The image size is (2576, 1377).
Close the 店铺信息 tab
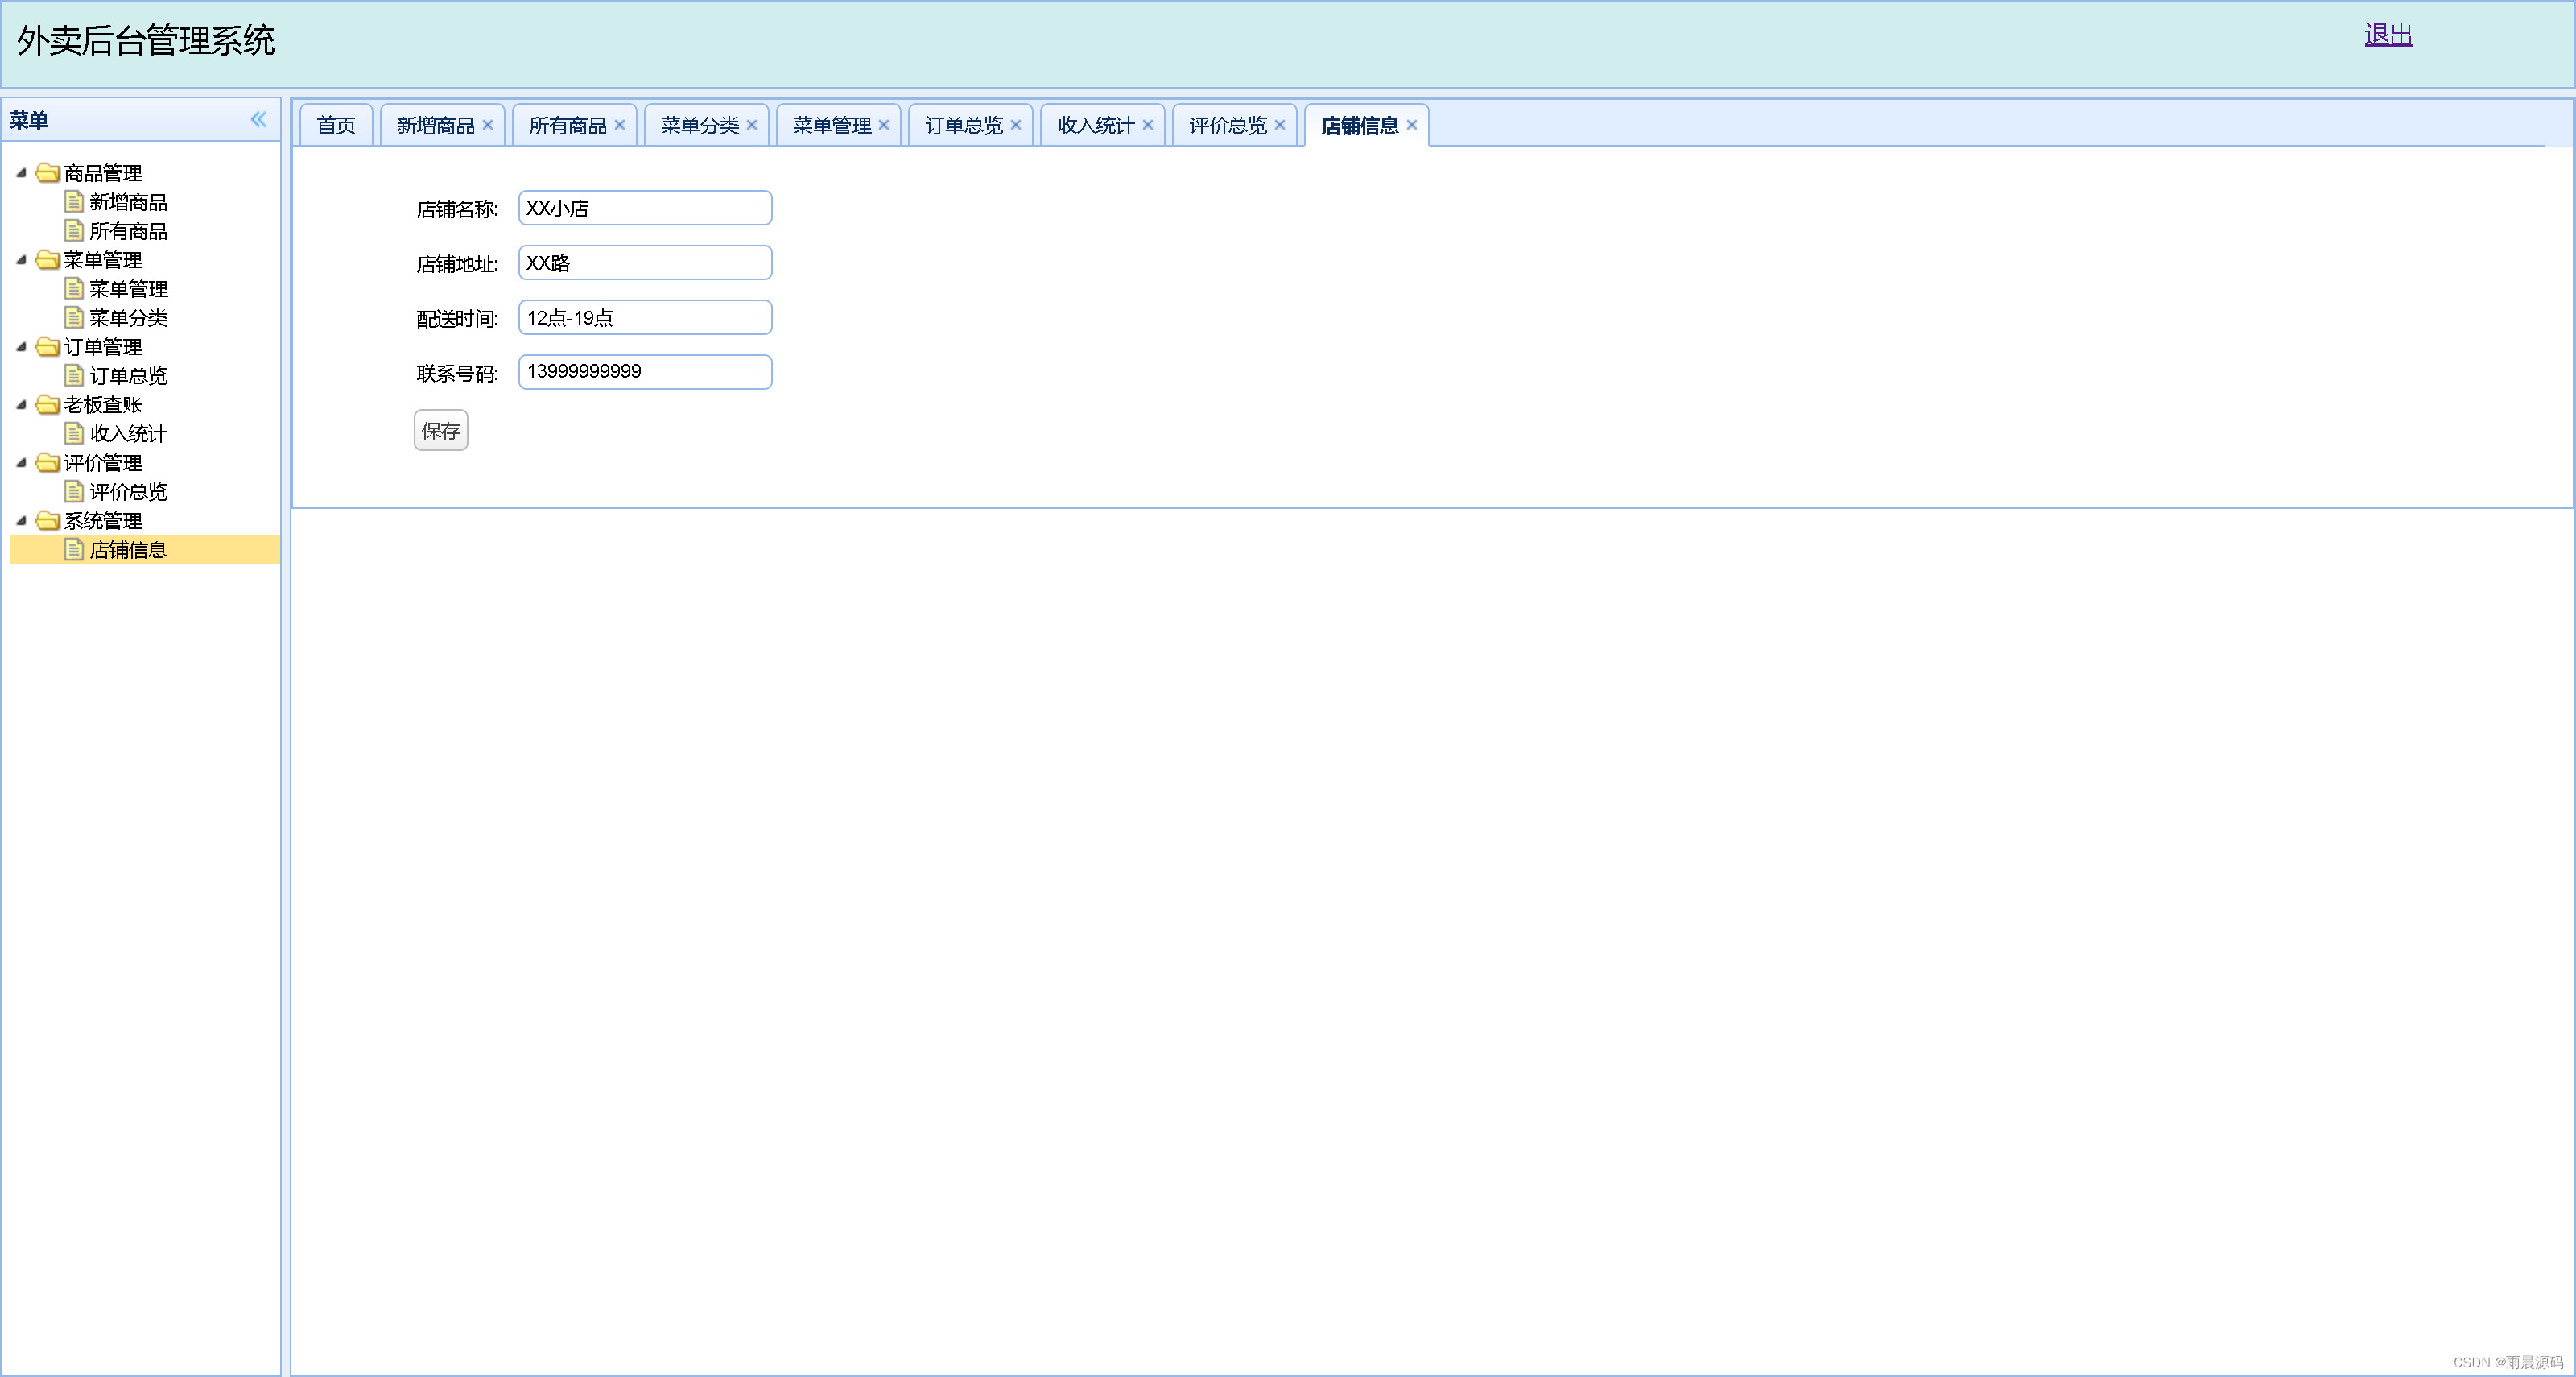pos(1412,125)
